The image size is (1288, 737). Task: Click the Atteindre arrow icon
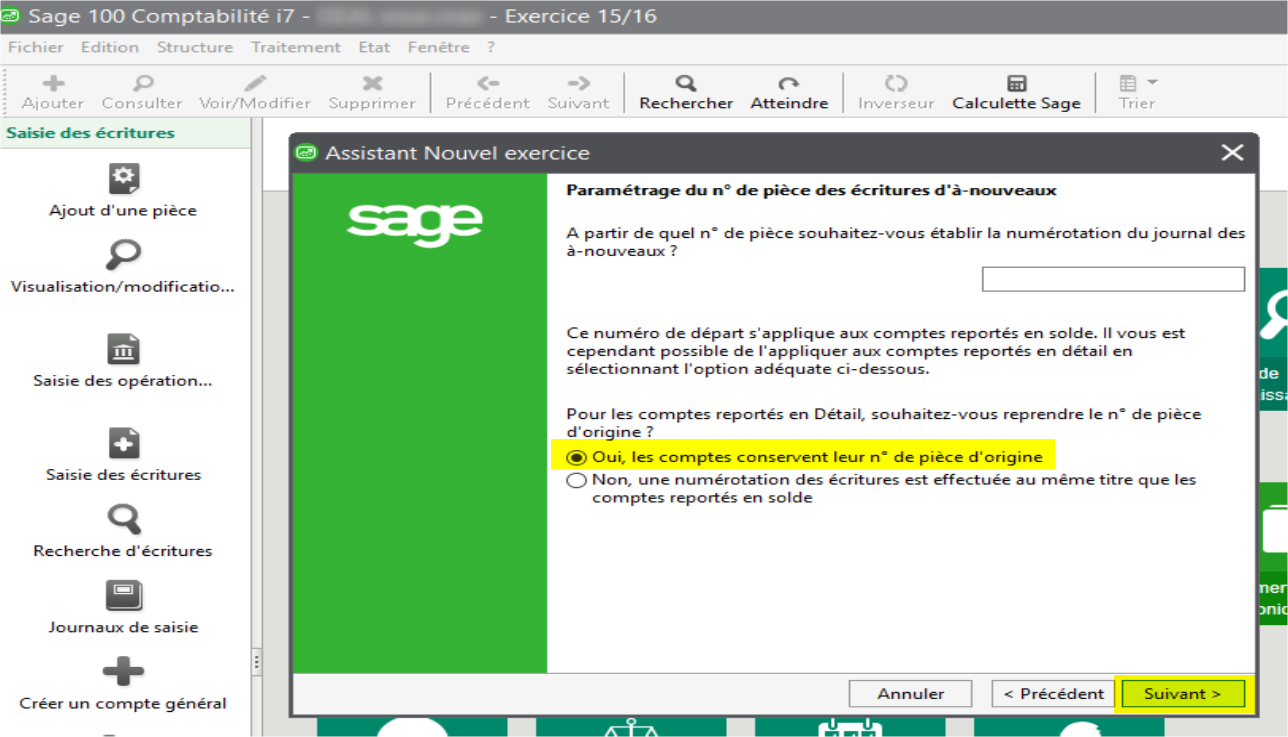(789, 84)
